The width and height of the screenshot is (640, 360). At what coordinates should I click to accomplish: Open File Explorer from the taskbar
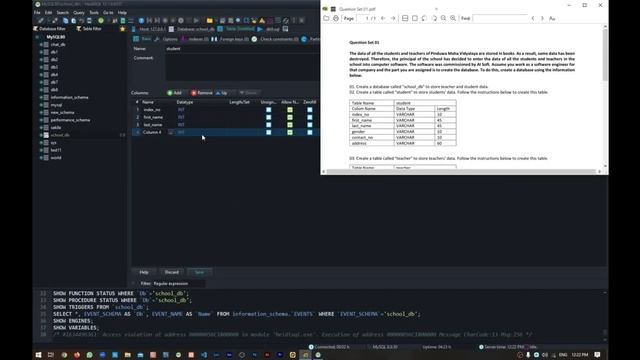click(x=128, y=355)
